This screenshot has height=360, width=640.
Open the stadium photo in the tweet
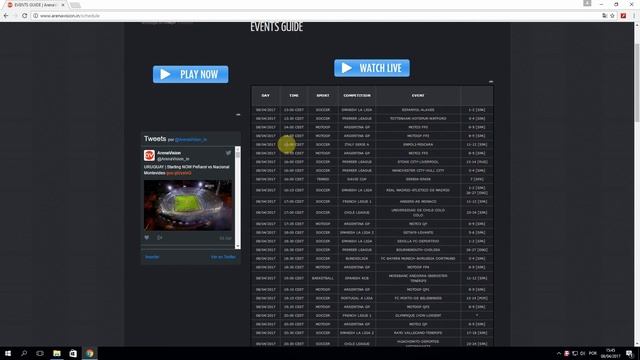pos(188,205)
